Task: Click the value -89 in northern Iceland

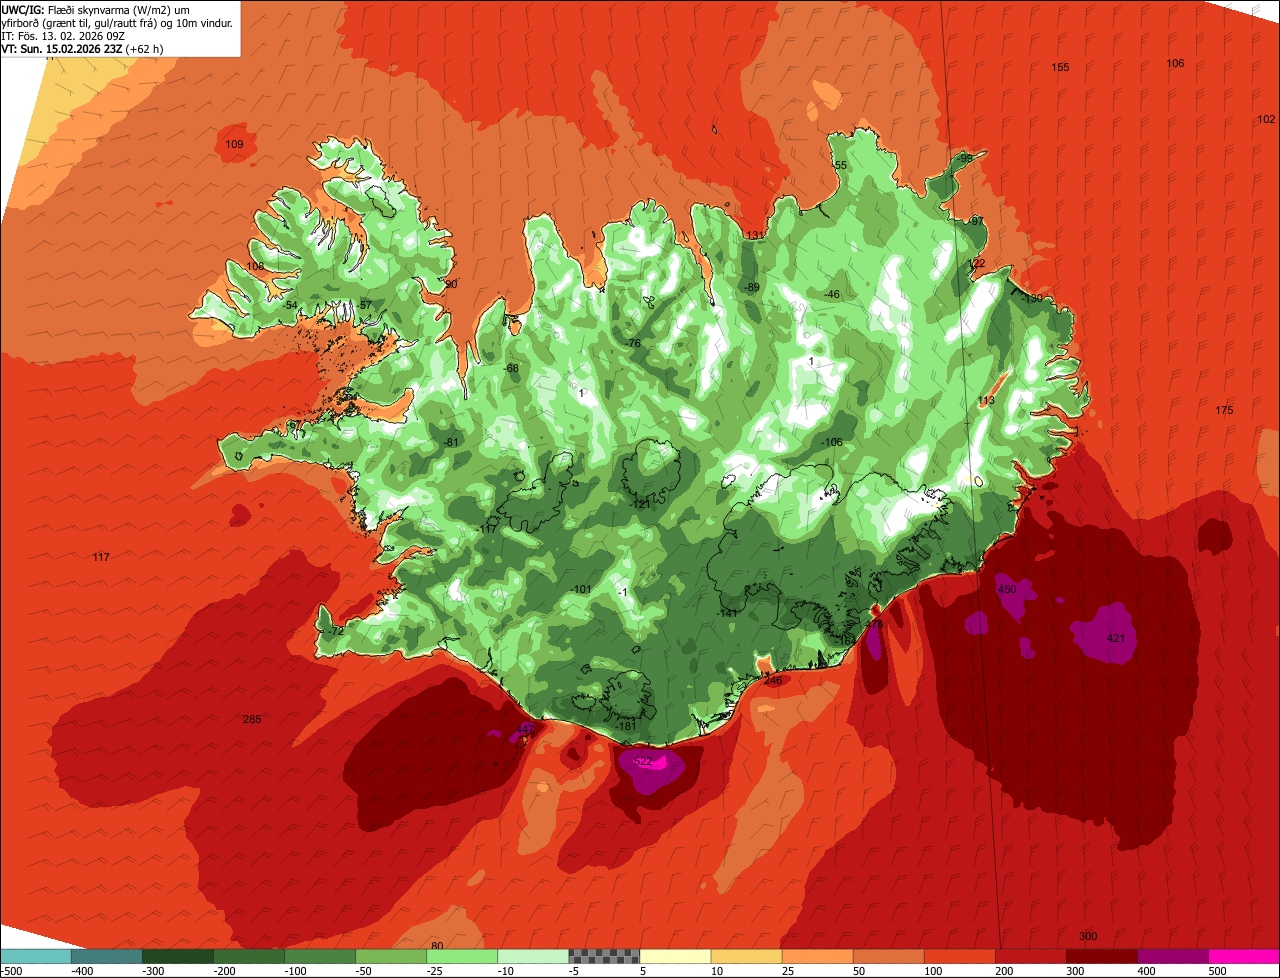Action: [x=752, y=288]
